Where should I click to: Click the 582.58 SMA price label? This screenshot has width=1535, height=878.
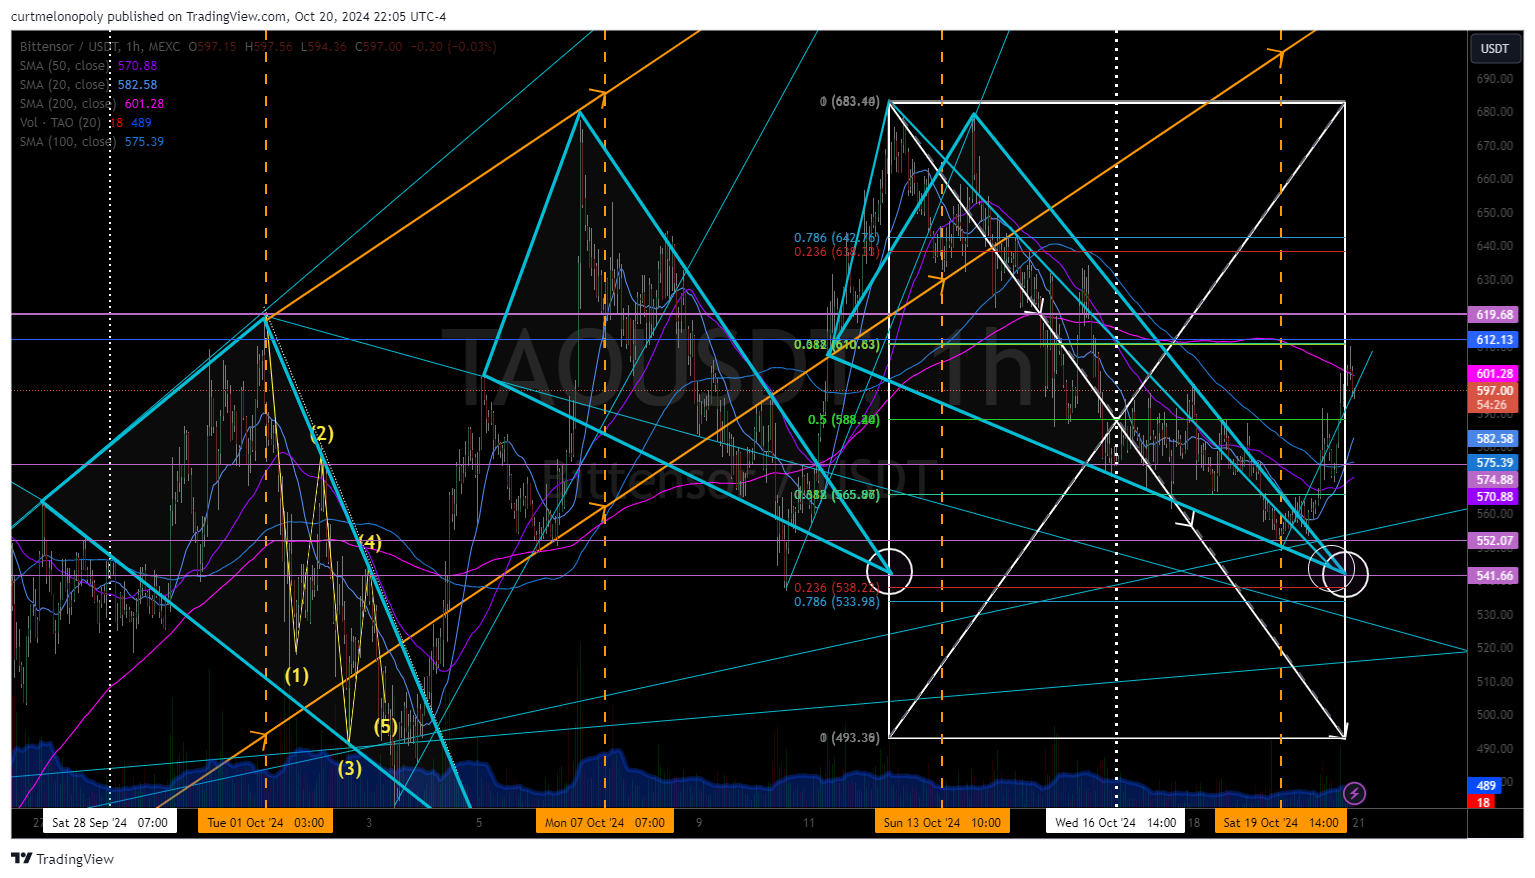pyautogui.click(x=1494, y=439)
